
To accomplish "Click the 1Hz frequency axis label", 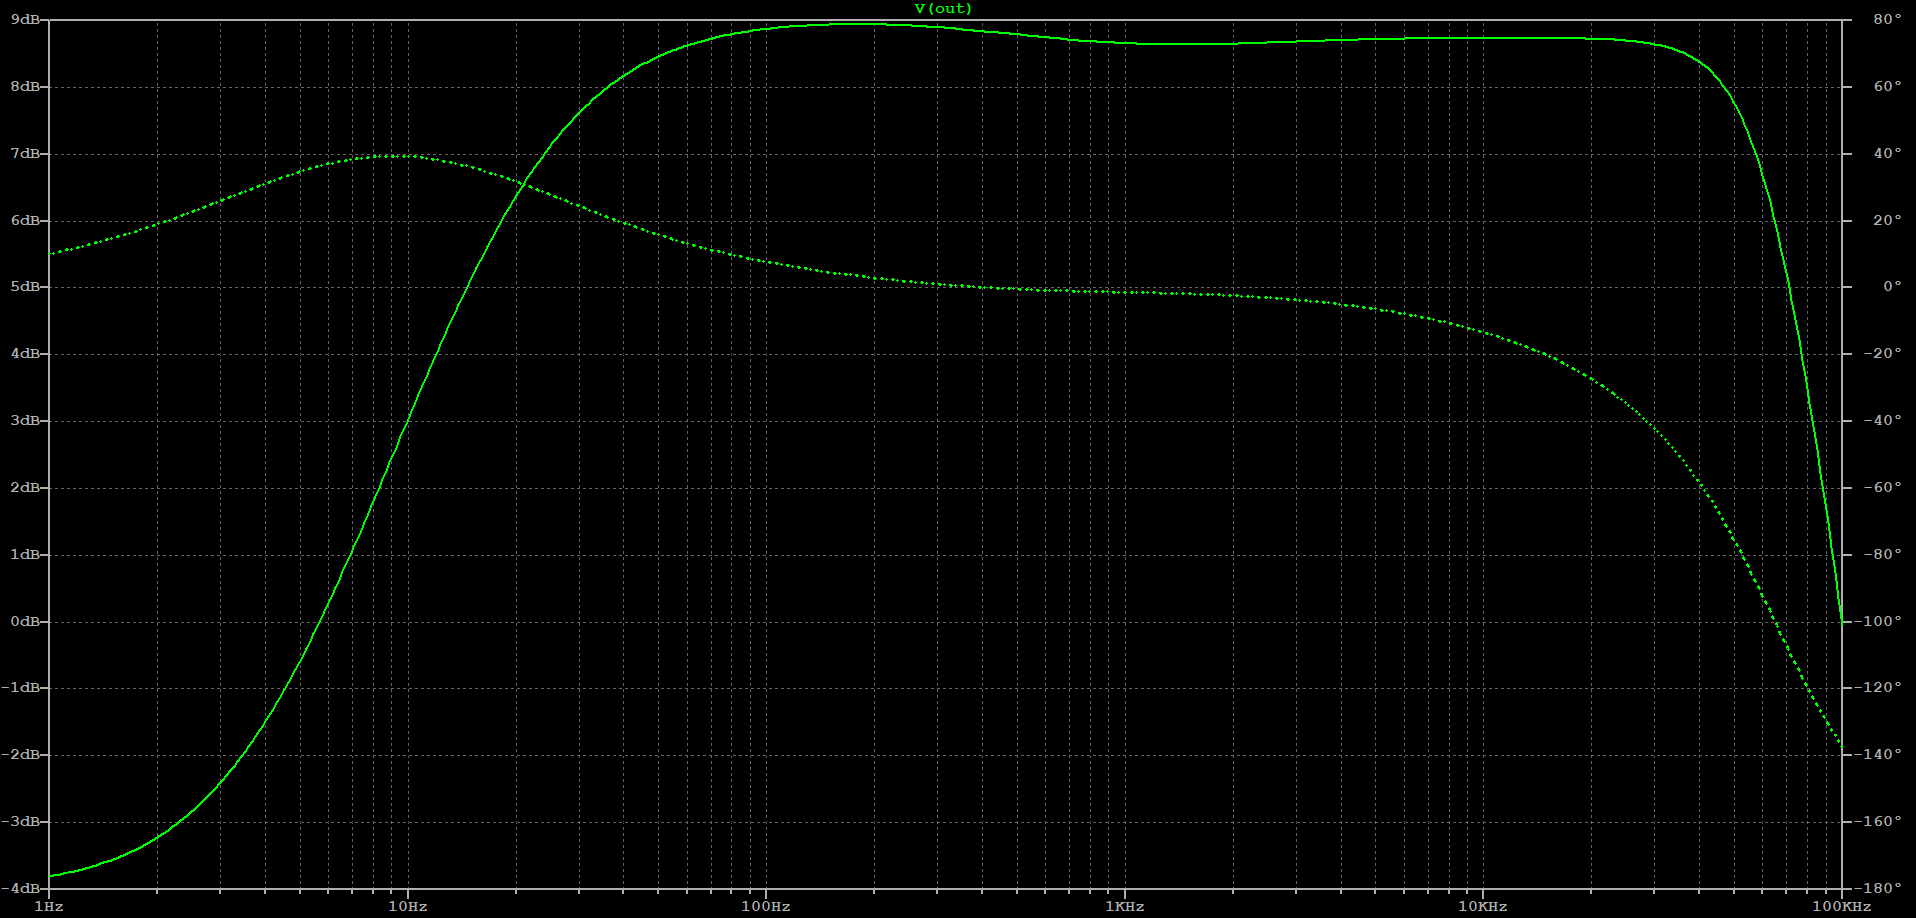I will click(49, 907).
